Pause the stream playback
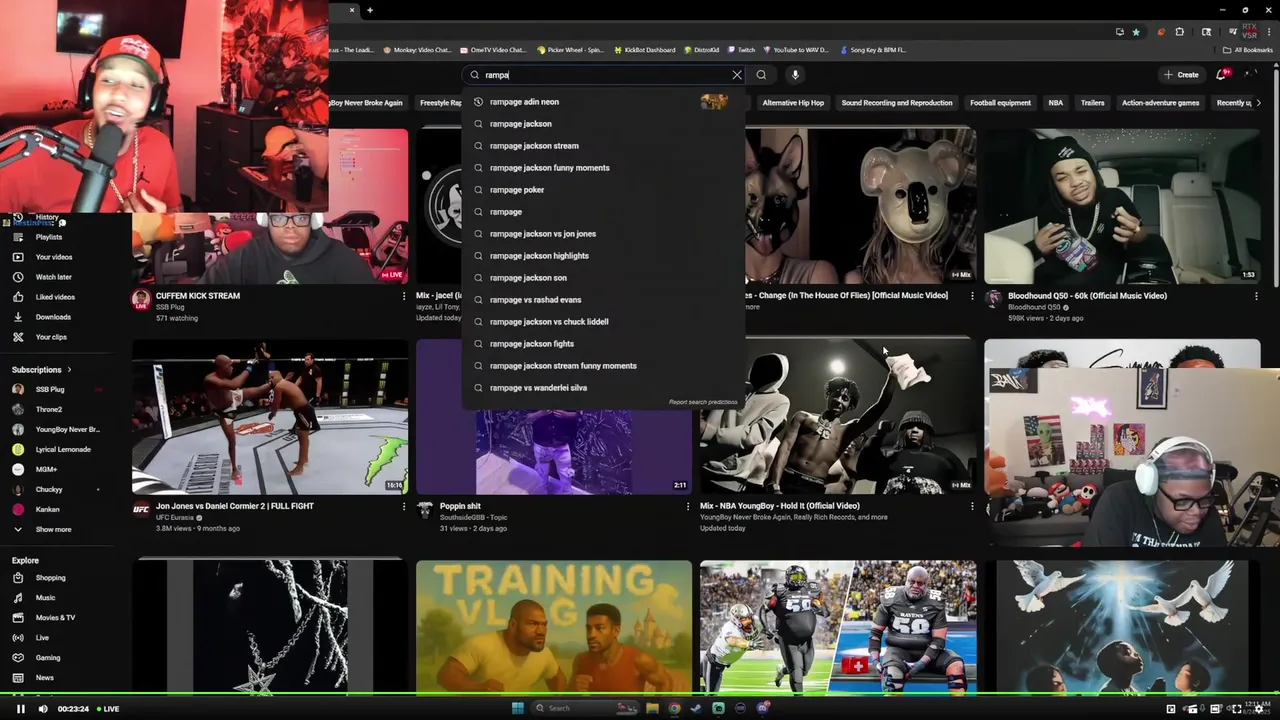This screenshot has height=720, width=1280. [20, 709]
